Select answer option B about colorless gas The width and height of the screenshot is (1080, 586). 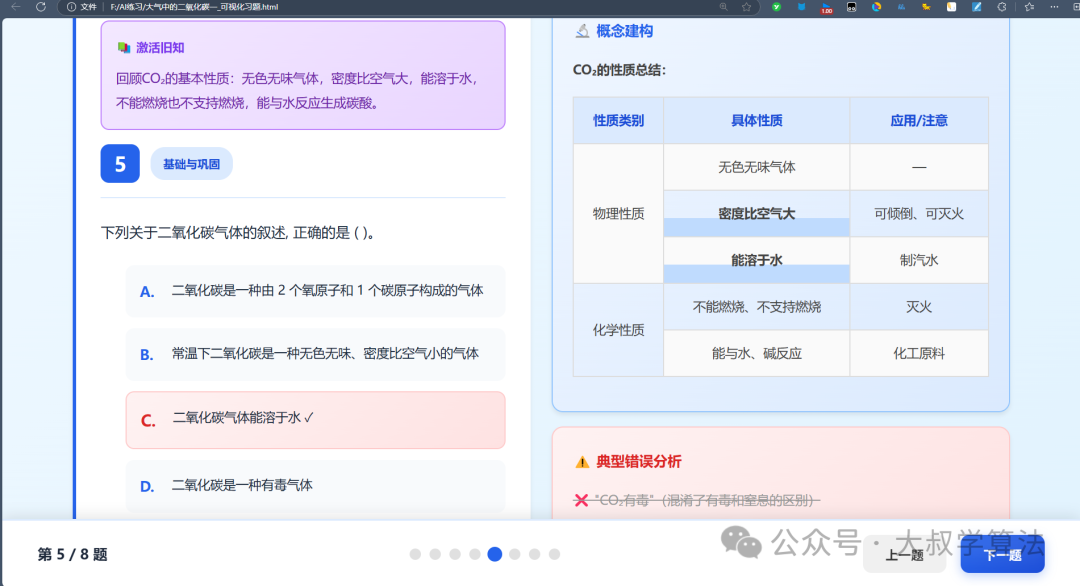[x=315, y=355]
